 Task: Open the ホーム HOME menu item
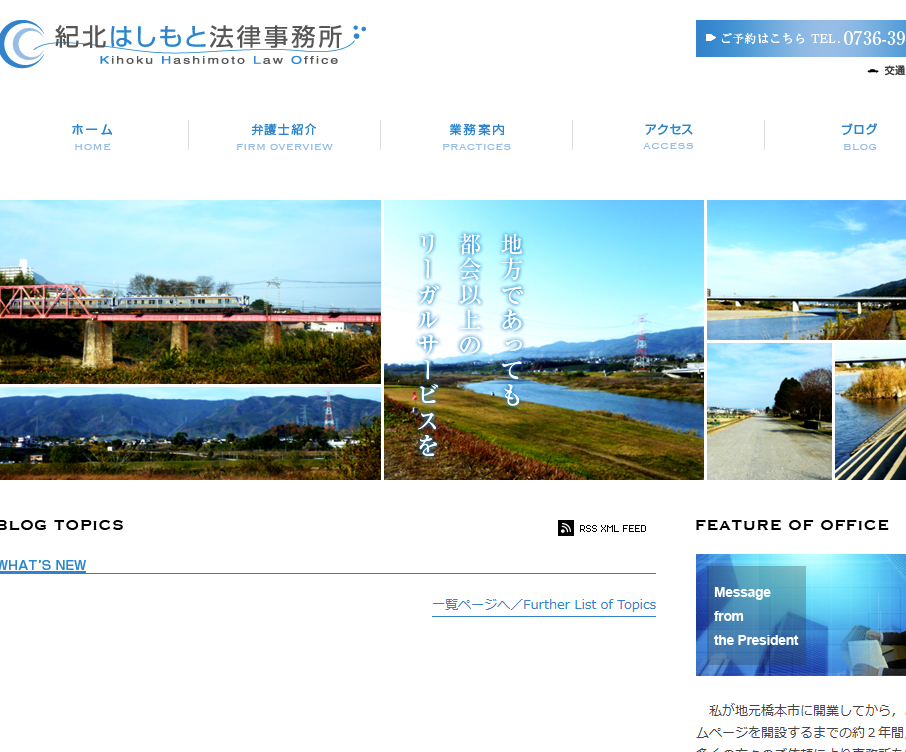pyautogui.click(x=92, y=137)
